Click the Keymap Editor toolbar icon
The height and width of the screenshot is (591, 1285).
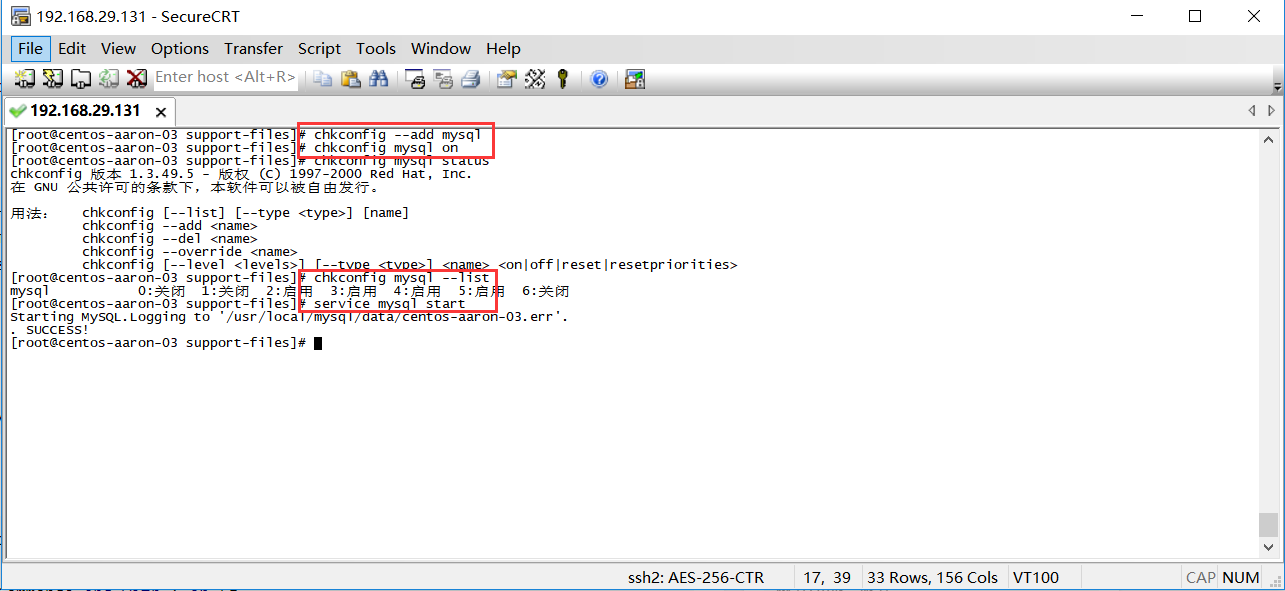(x=536, y=78)
